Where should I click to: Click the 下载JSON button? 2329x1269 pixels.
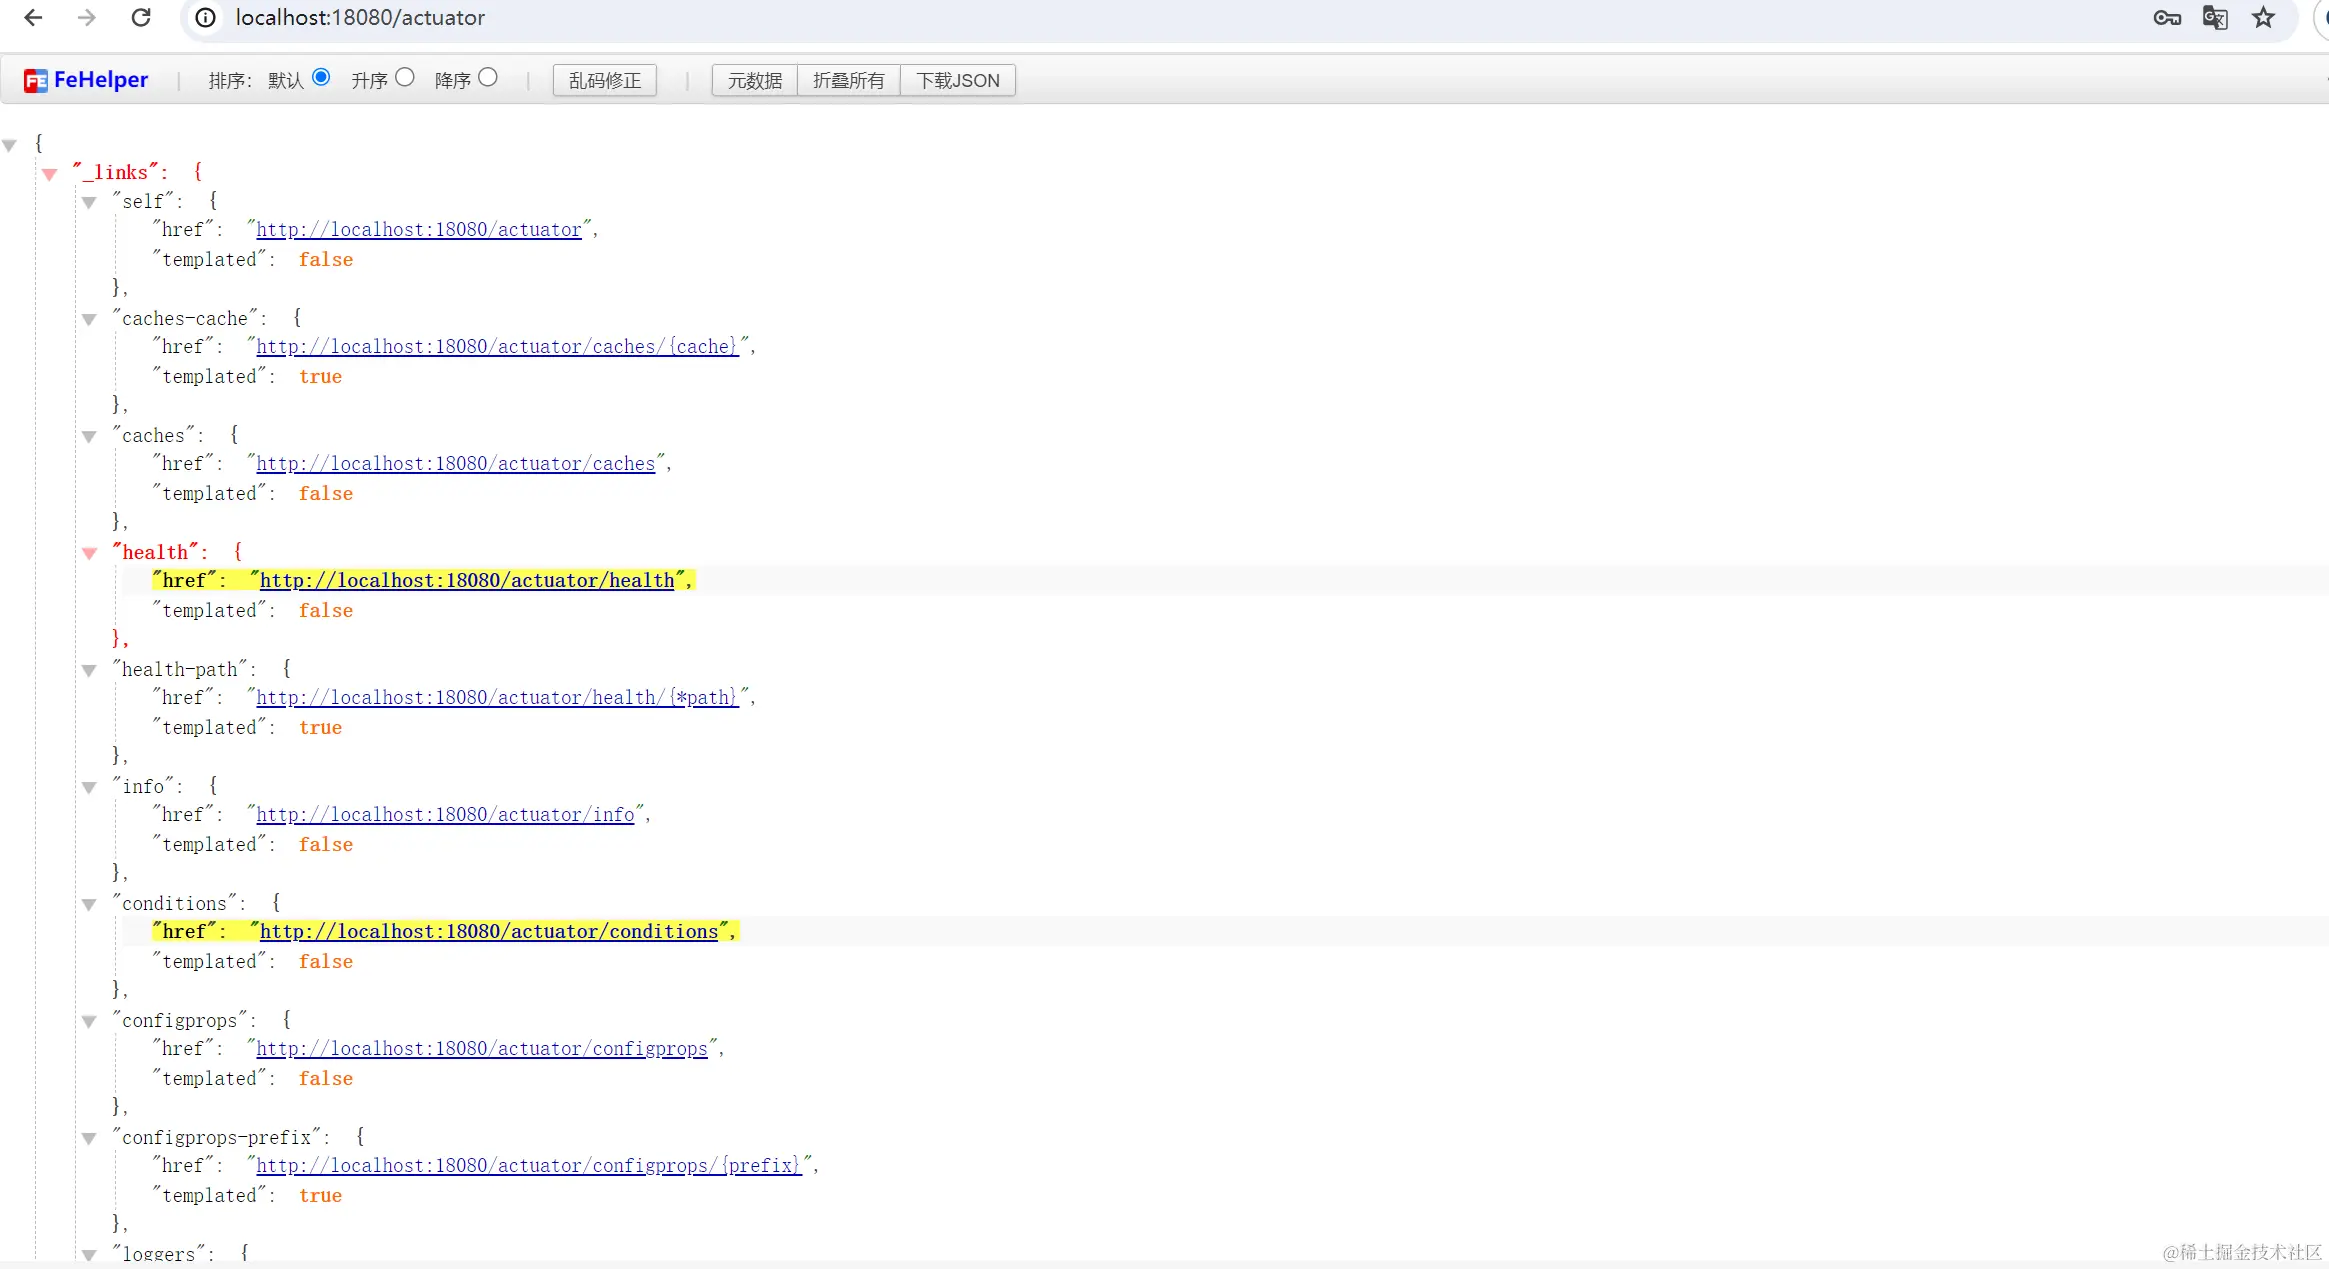point(957,80)
